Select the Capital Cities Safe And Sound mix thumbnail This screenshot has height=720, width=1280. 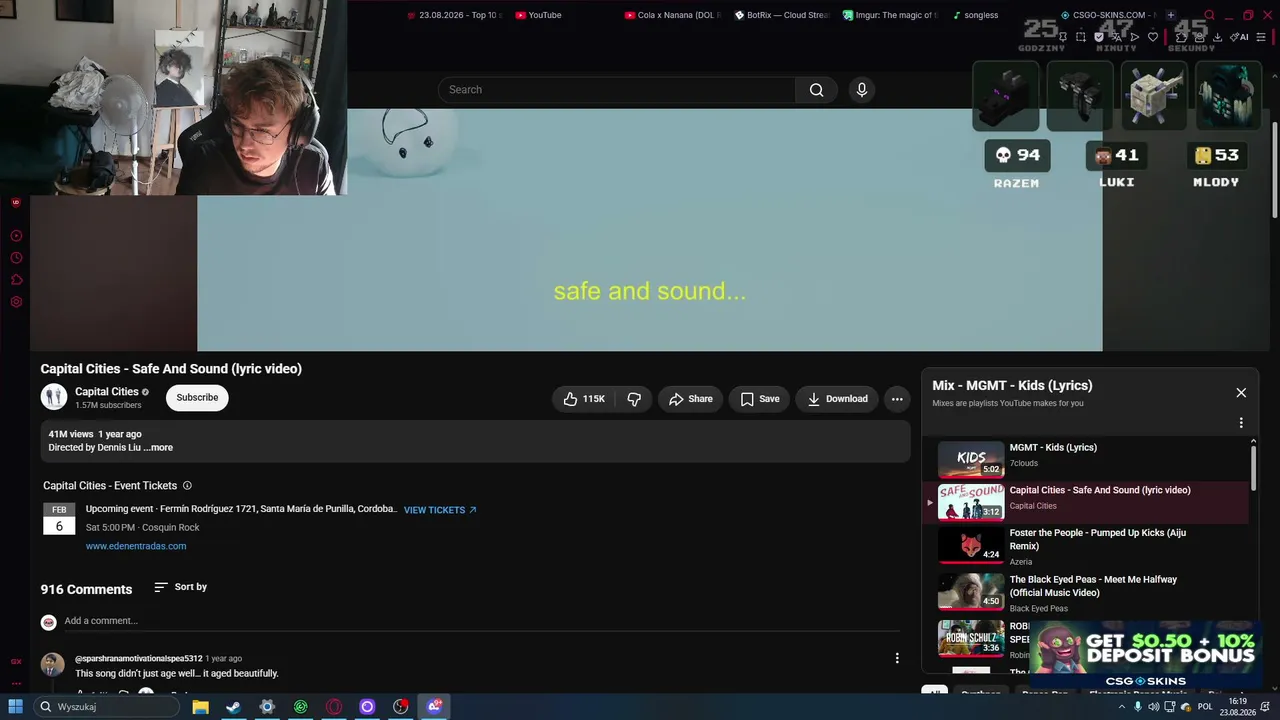pos(971,502)
